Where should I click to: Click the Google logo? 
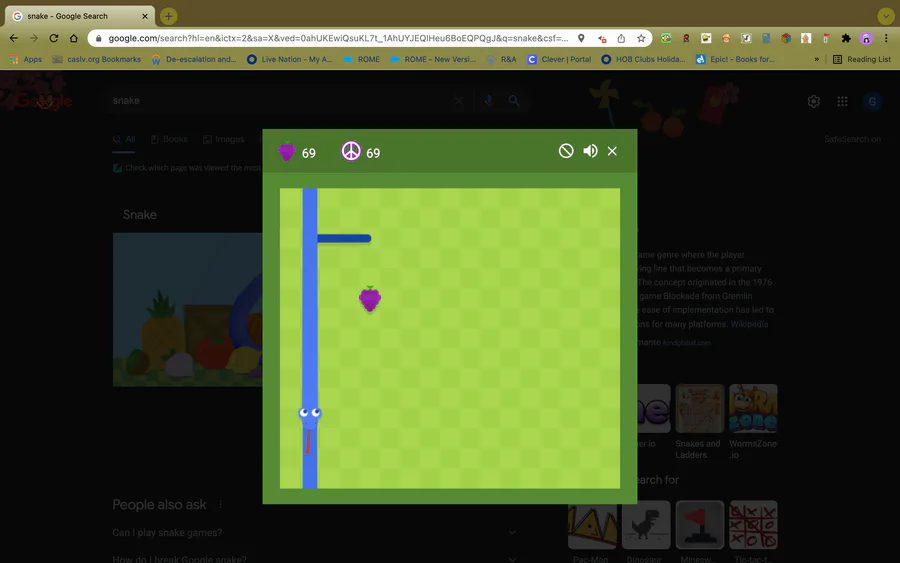pos(44,101)
